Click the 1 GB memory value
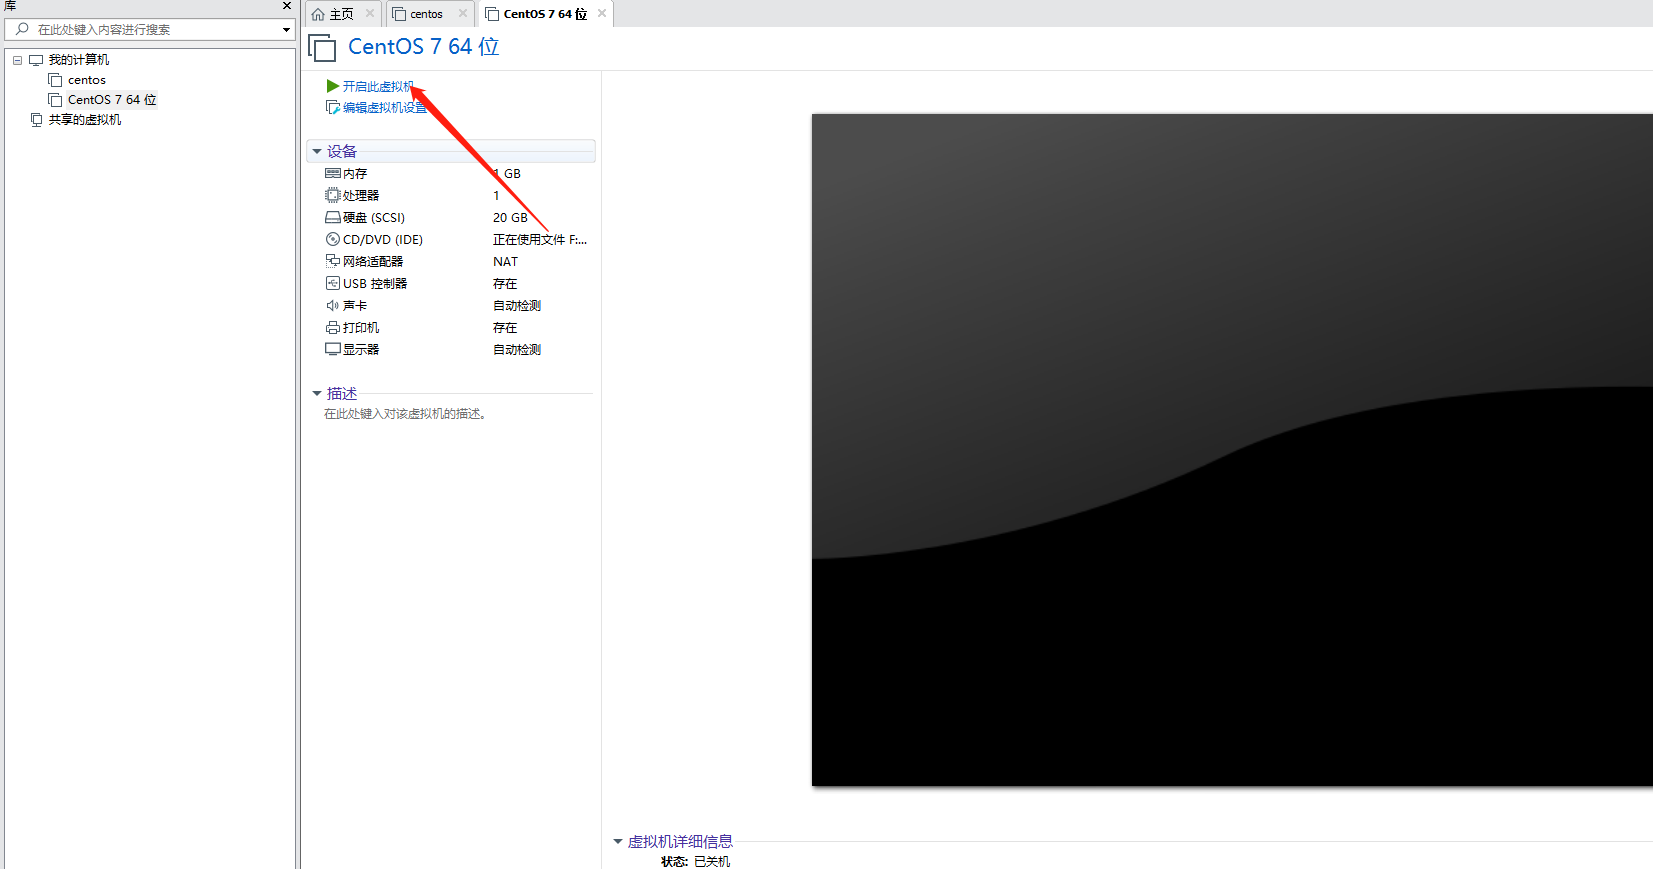Image resolution: width=1653 pixels, height=869 pixels. click(x=507, y=174)
